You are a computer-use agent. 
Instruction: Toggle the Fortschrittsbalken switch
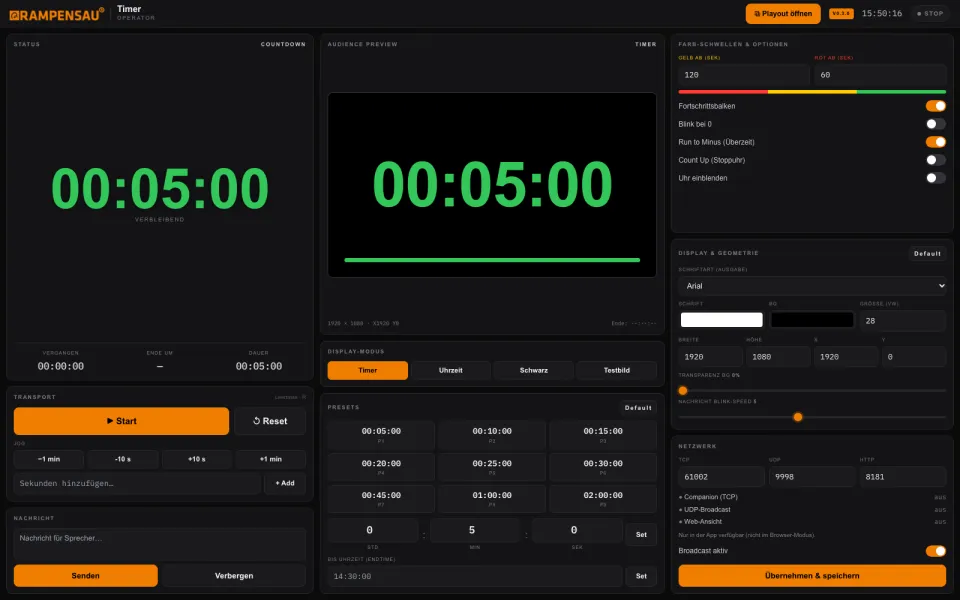coord(936,106)
